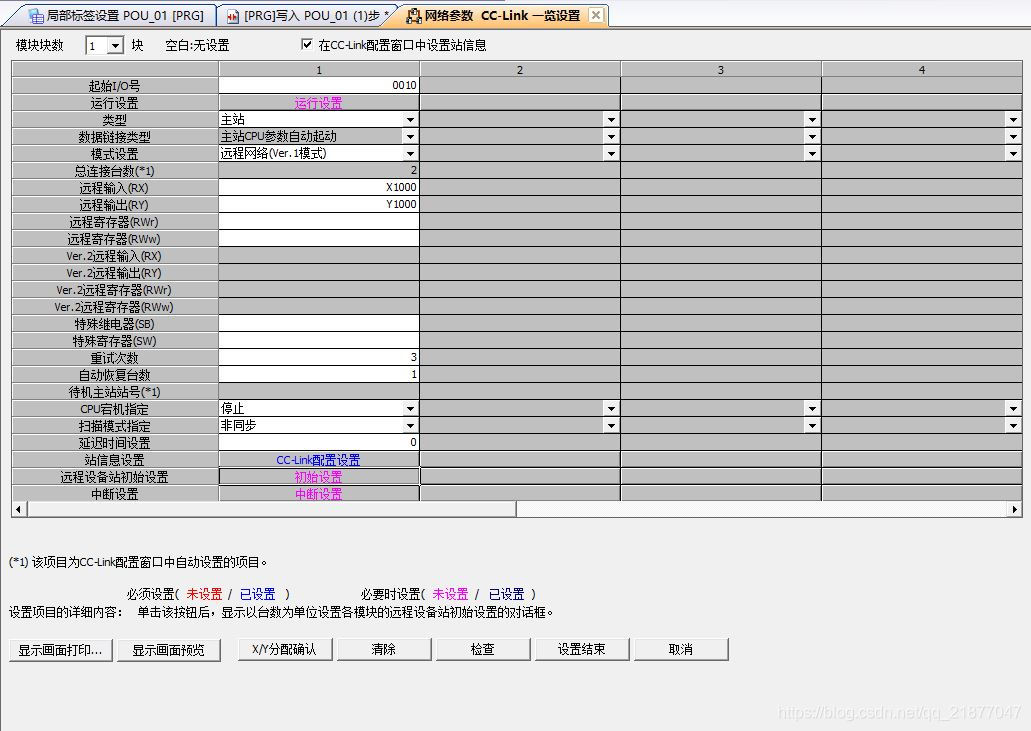Image resolution: width=1031 pixels, height=731 pixels.
Task: Expand the 扫描模式指定 dropdown in column 4
Action: tap(1013, 425)
